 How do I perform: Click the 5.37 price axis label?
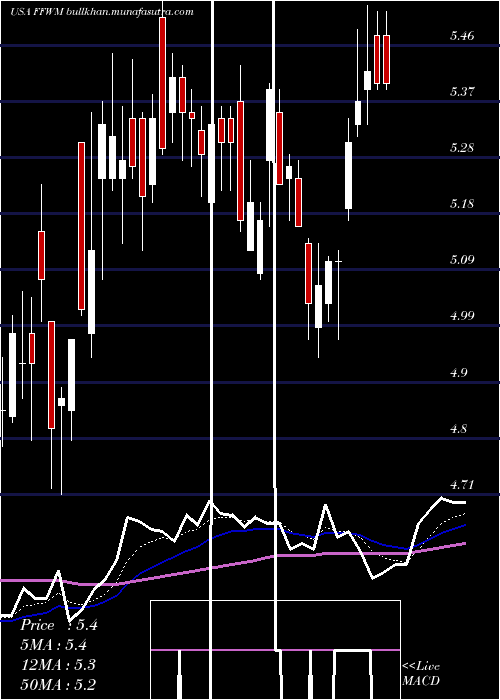click(462, 92)
